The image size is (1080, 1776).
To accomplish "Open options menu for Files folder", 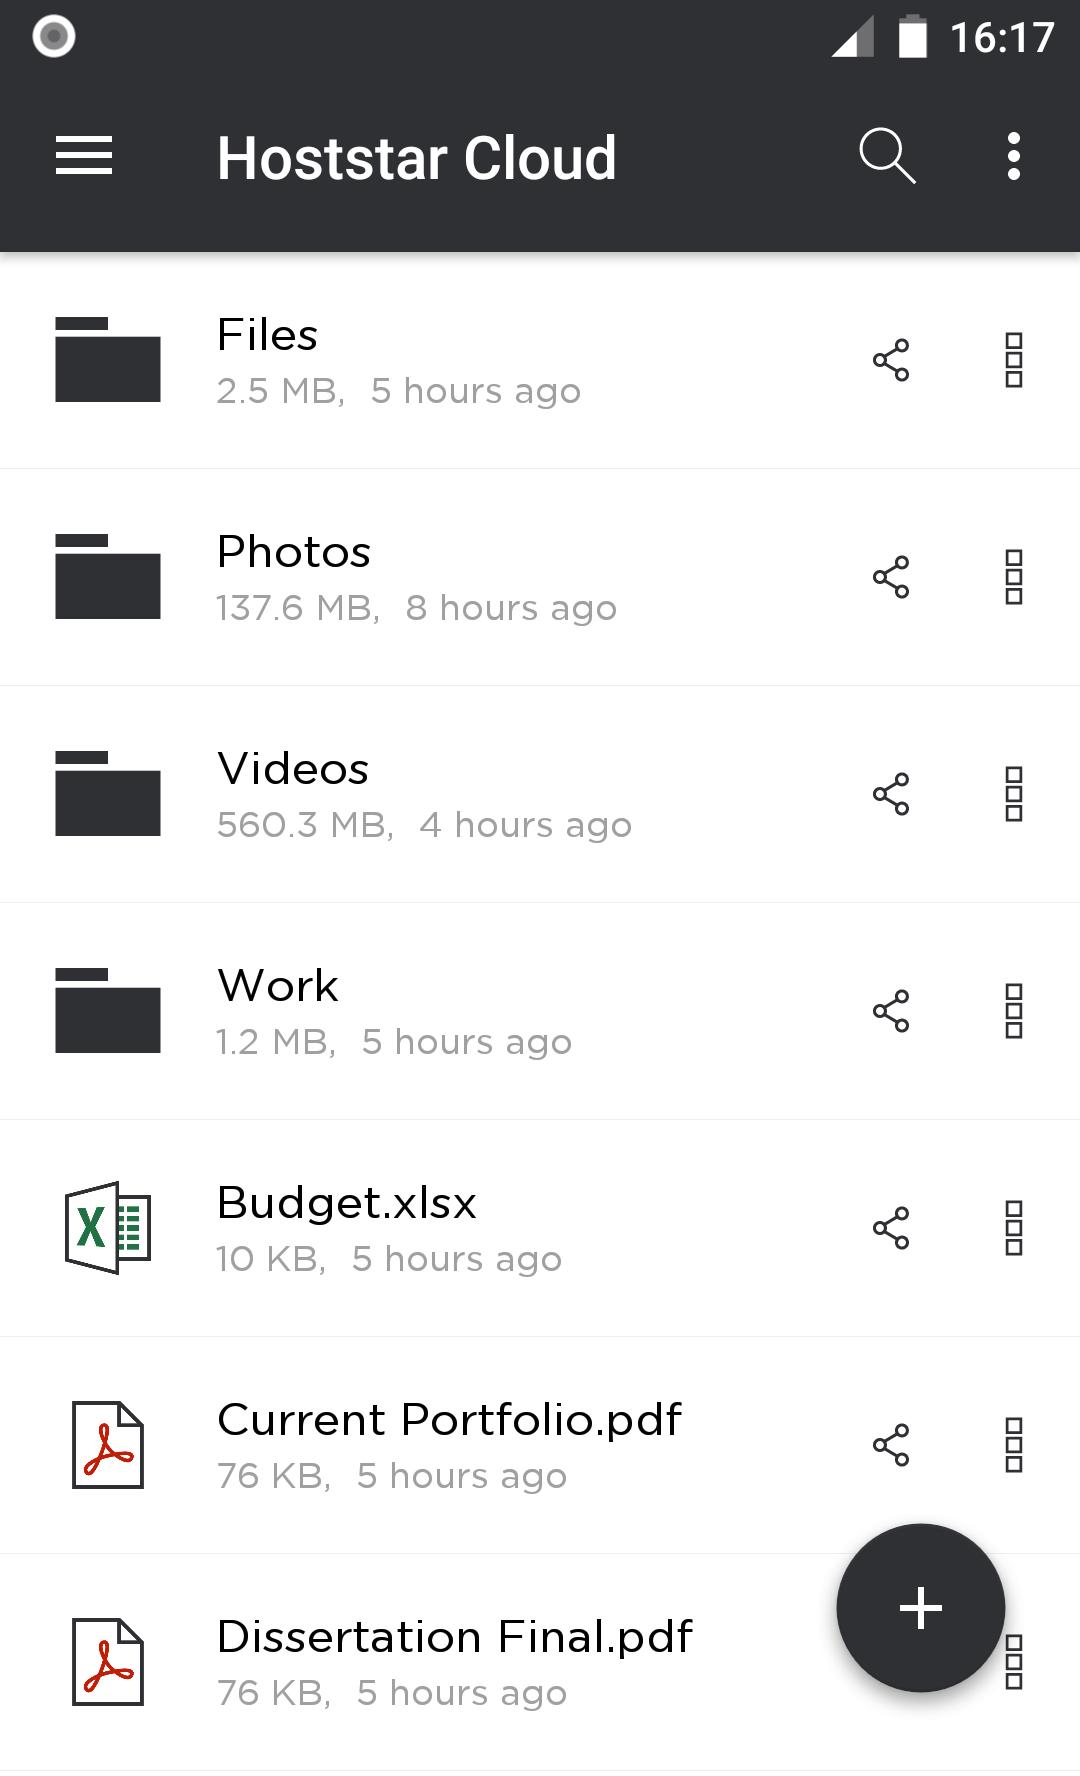I will click(1013, 360).
